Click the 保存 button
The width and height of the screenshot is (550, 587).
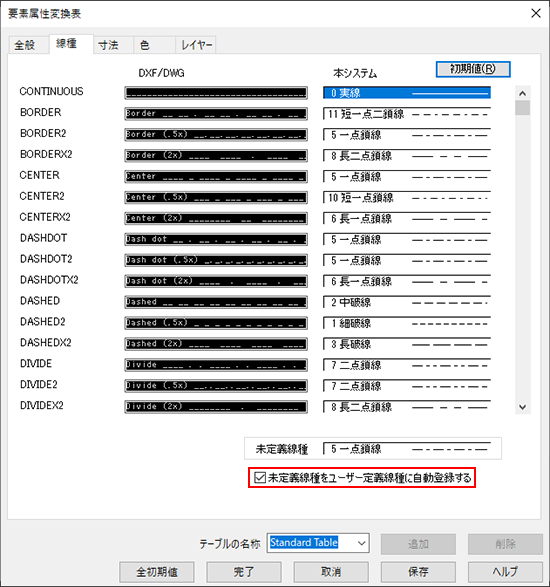click(x=418, y=572)
